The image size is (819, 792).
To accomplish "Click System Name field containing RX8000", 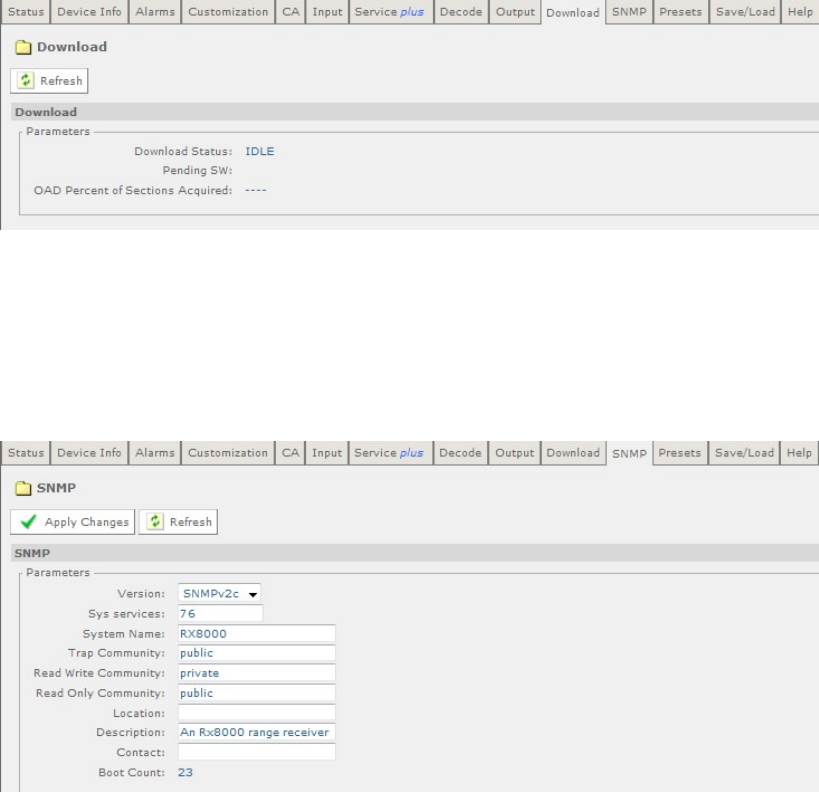I will tap(256, 633).
